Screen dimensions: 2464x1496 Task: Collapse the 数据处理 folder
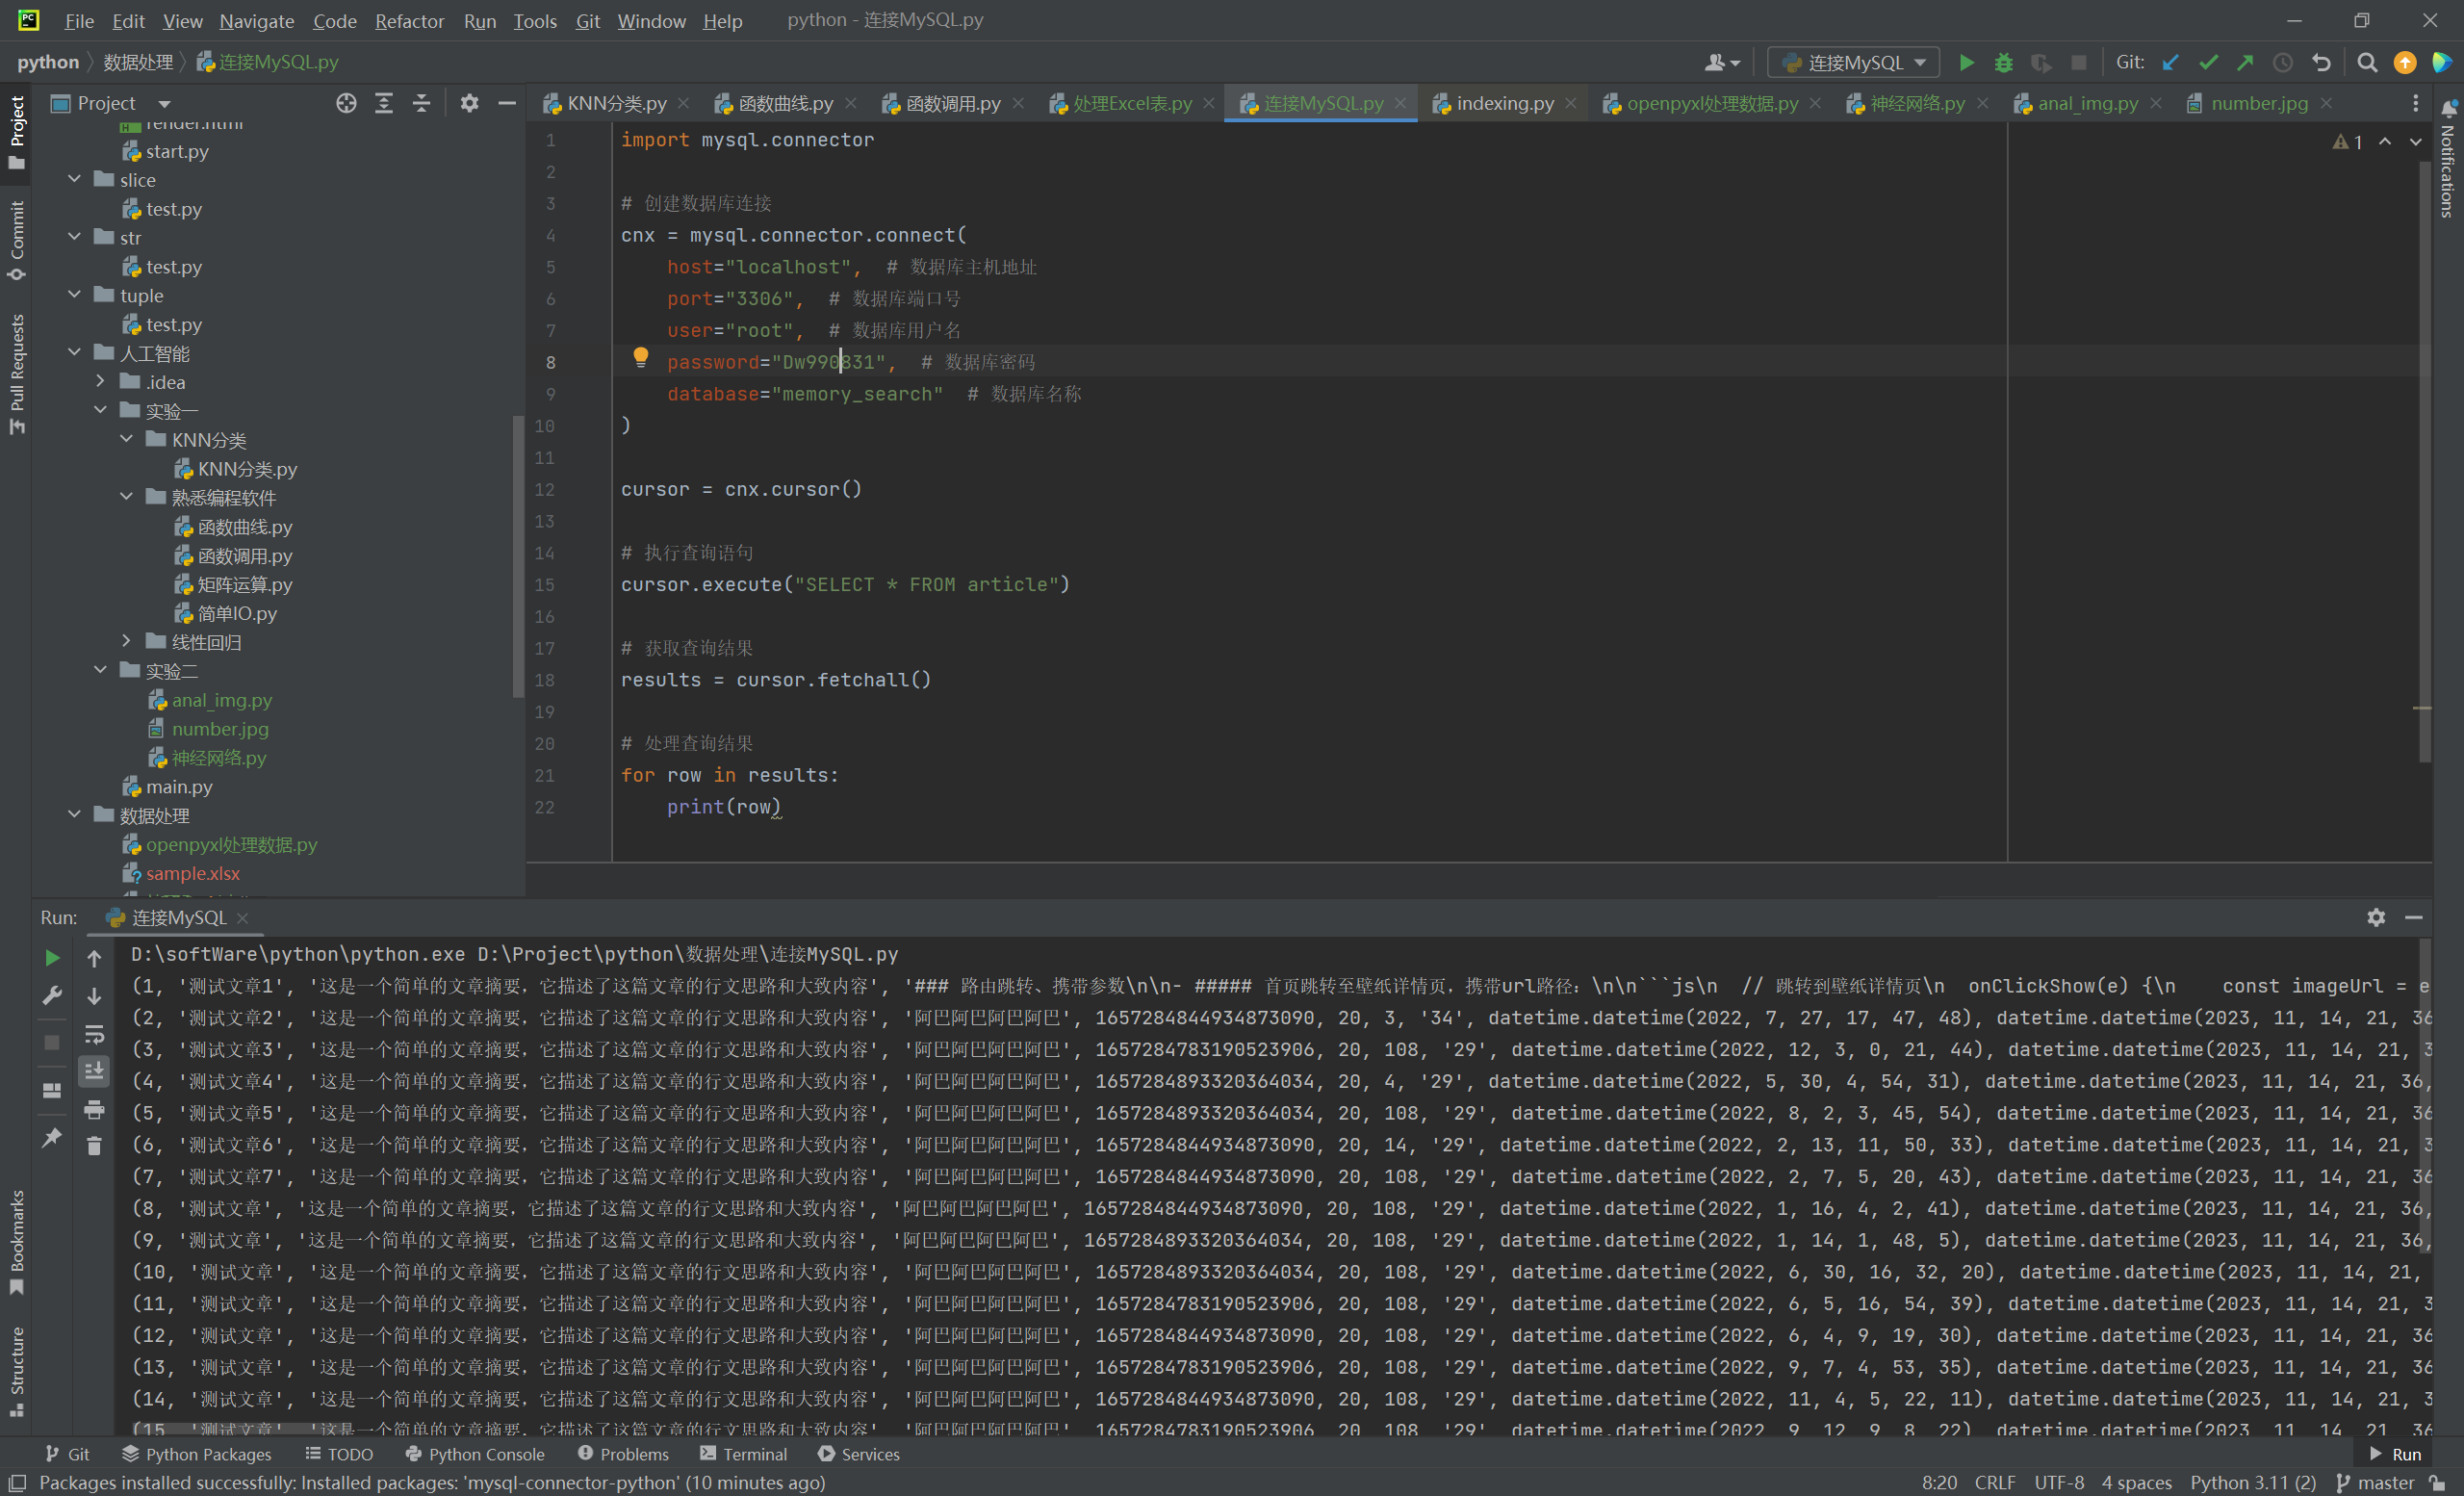[x=74, y=815]
